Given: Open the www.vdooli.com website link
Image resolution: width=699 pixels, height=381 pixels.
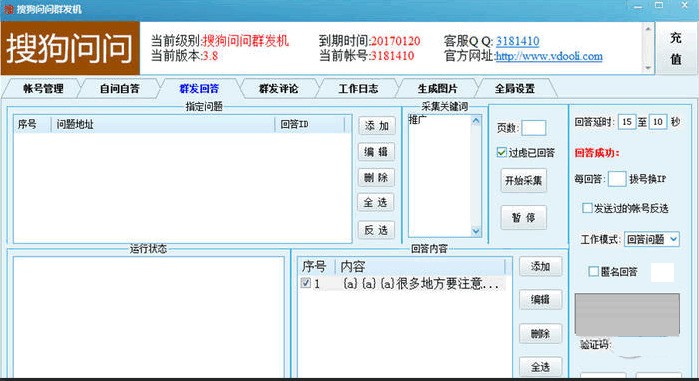Looking at the screenshot, I should pyautogui.click(x=549, y=56).
